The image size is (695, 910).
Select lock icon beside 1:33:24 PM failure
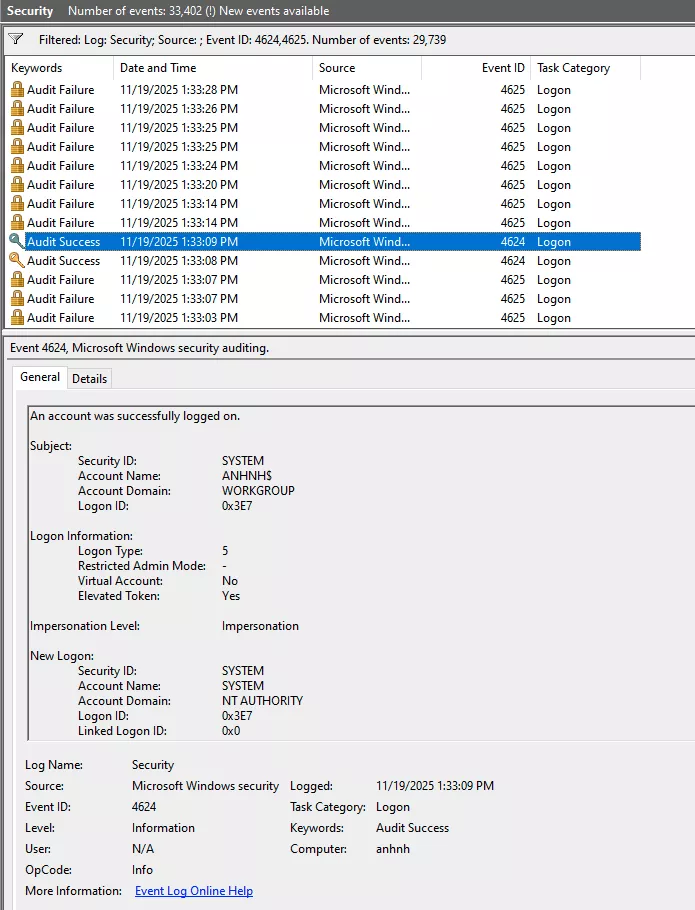(x=17, y=166)
